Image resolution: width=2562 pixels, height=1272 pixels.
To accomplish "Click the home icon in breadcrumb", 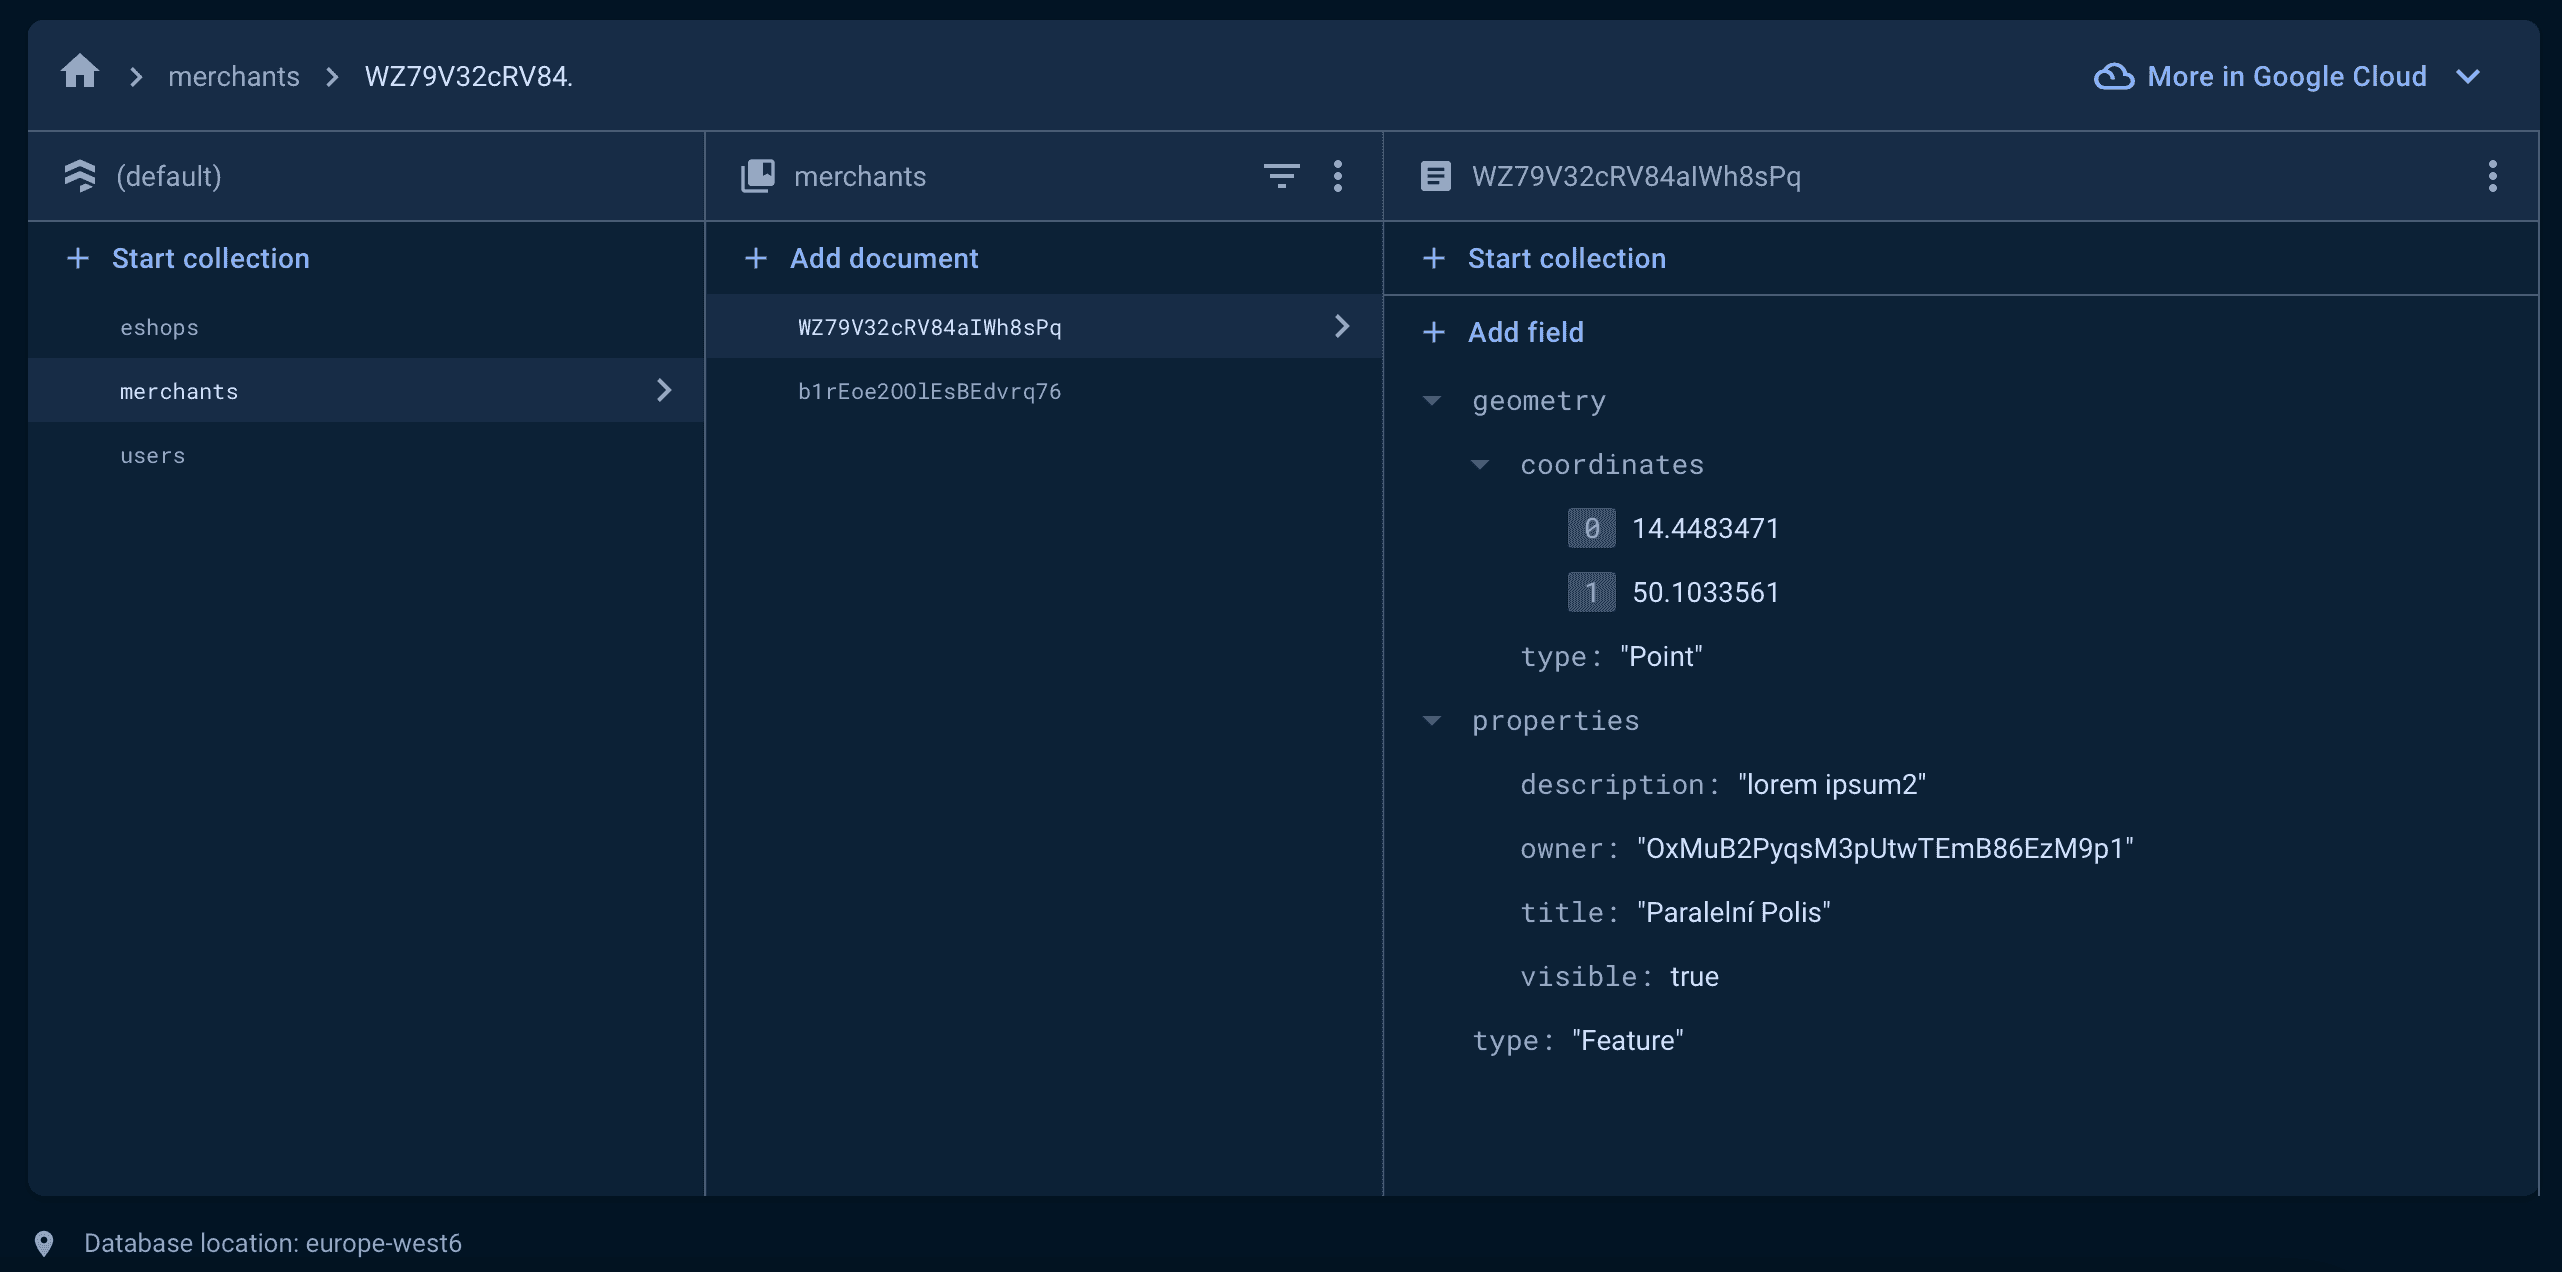I will click(80, 71).
